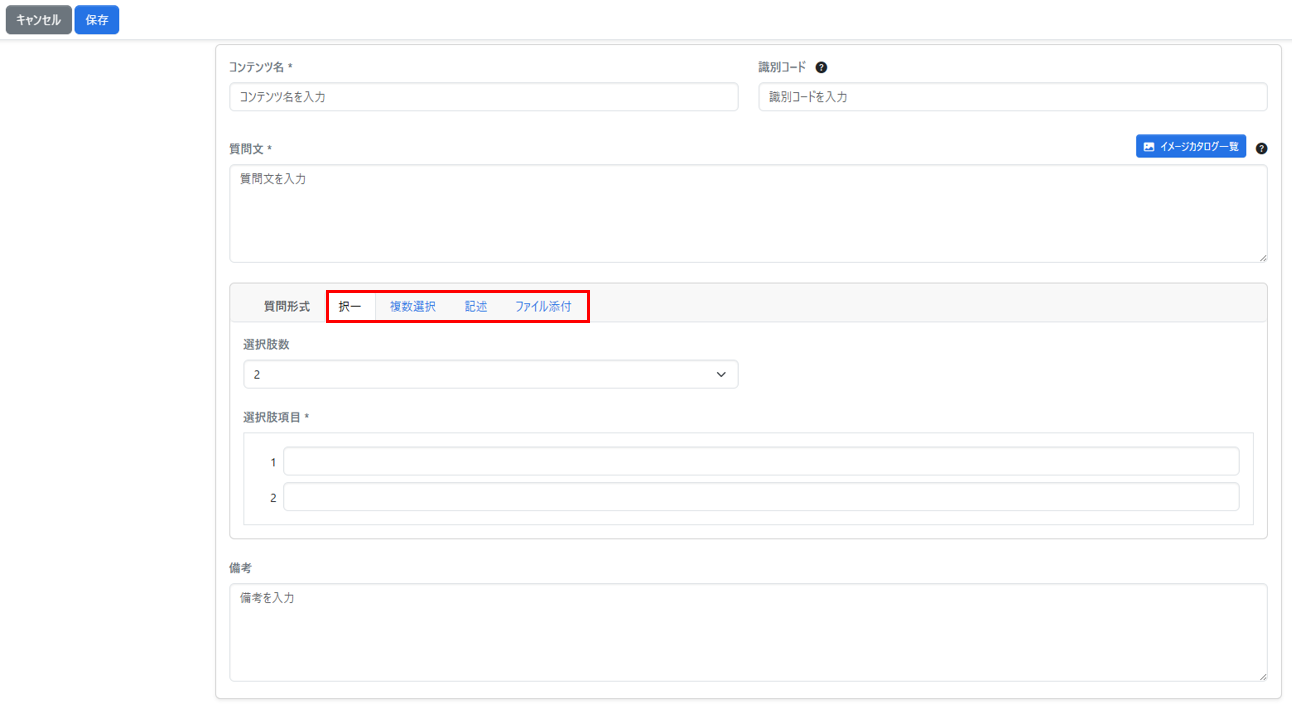Select the 択一 question type tab
Image resolution: width=1292 pixels, height=705 pixels.
[x=350, y=307]
